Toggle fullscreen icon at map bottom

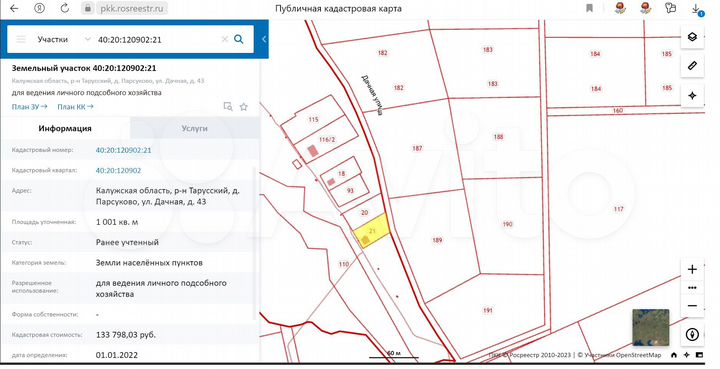[699, 355]
